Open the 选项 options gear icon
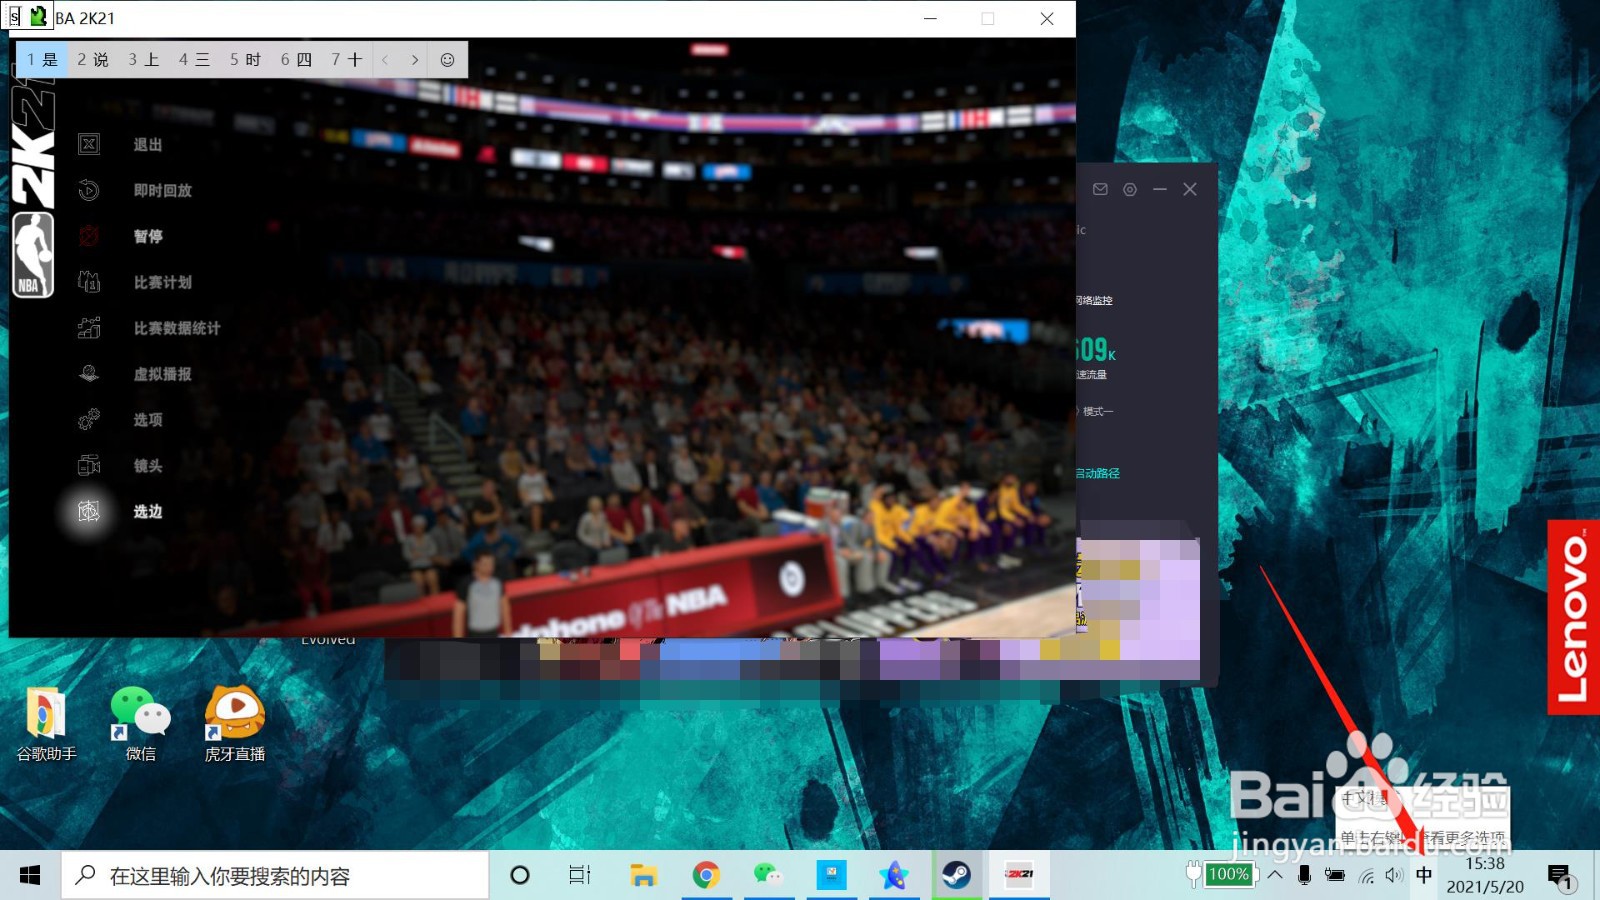 [x=89, y=419]
